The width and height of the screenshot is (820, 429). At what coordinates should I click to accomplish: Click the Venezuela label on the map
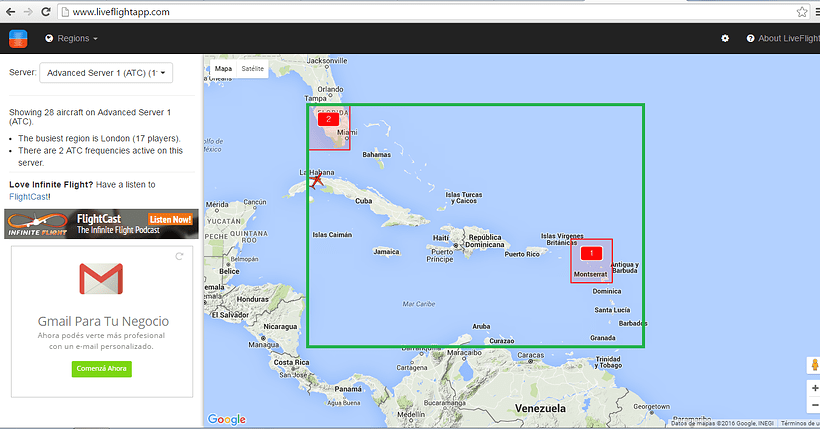(x=540, y=408)
